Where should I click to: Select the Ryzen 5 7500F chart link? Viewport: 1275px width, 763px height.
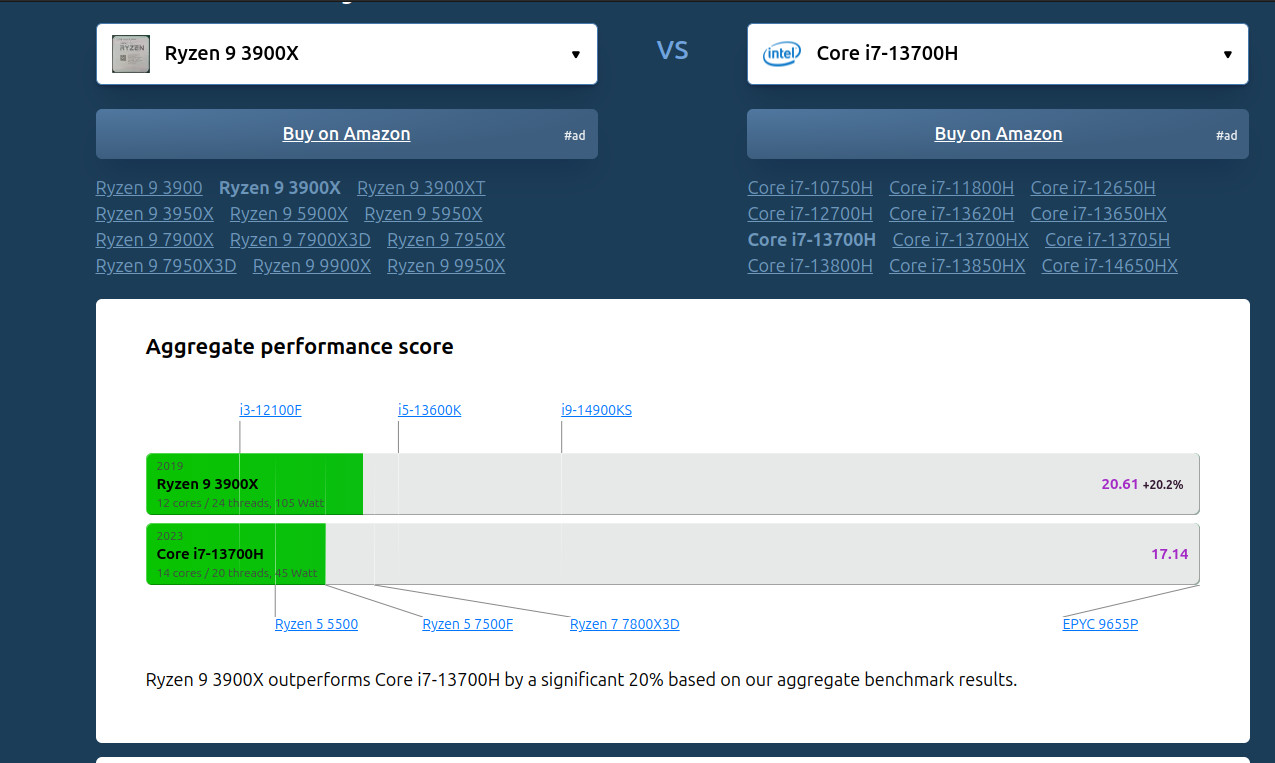click(468, 625)
